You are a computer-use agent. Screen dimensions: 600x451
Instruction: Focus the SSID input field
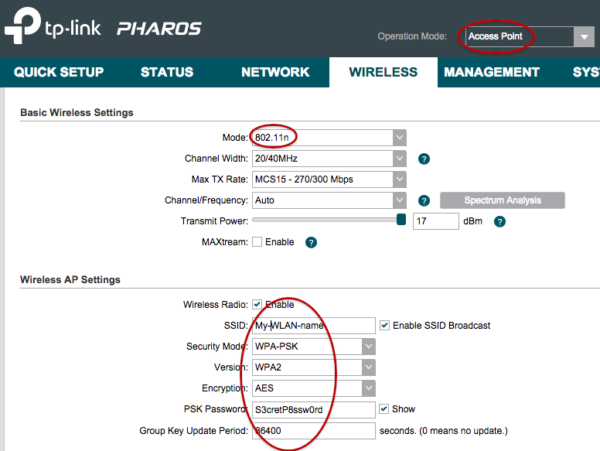314,326
